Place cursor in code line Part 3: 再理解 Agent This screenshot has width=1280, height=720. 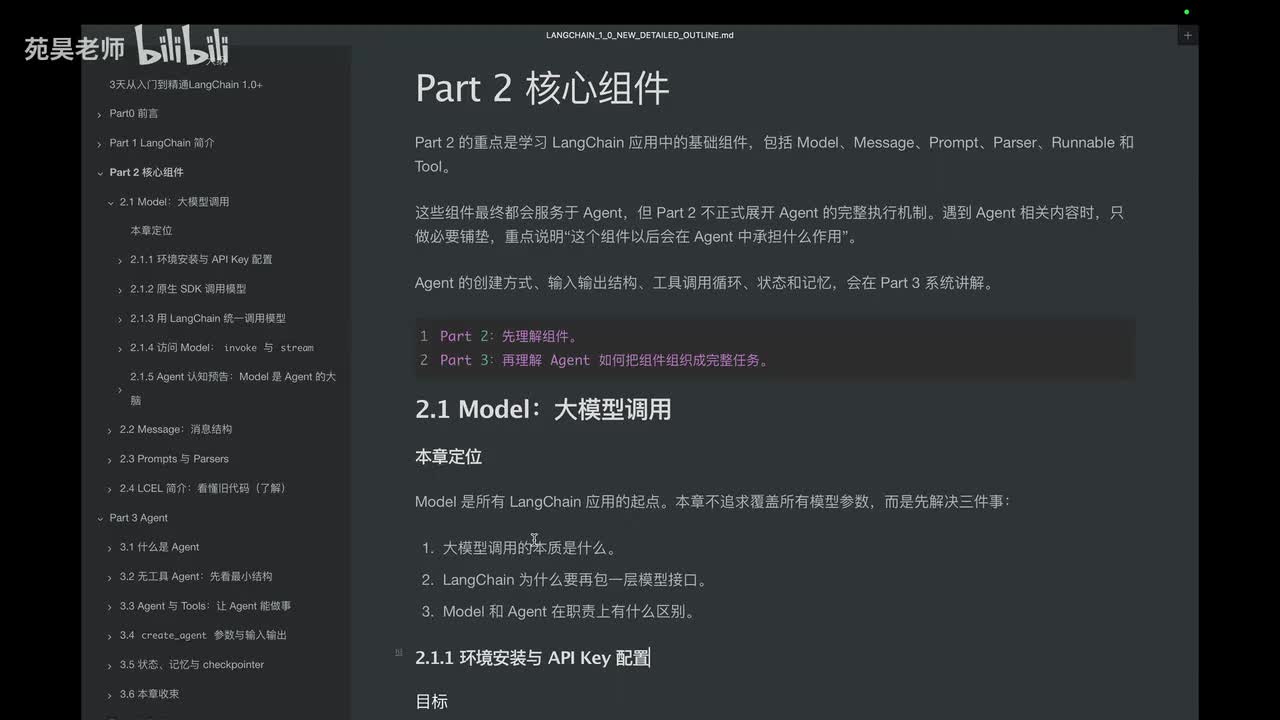coord(606,360)
